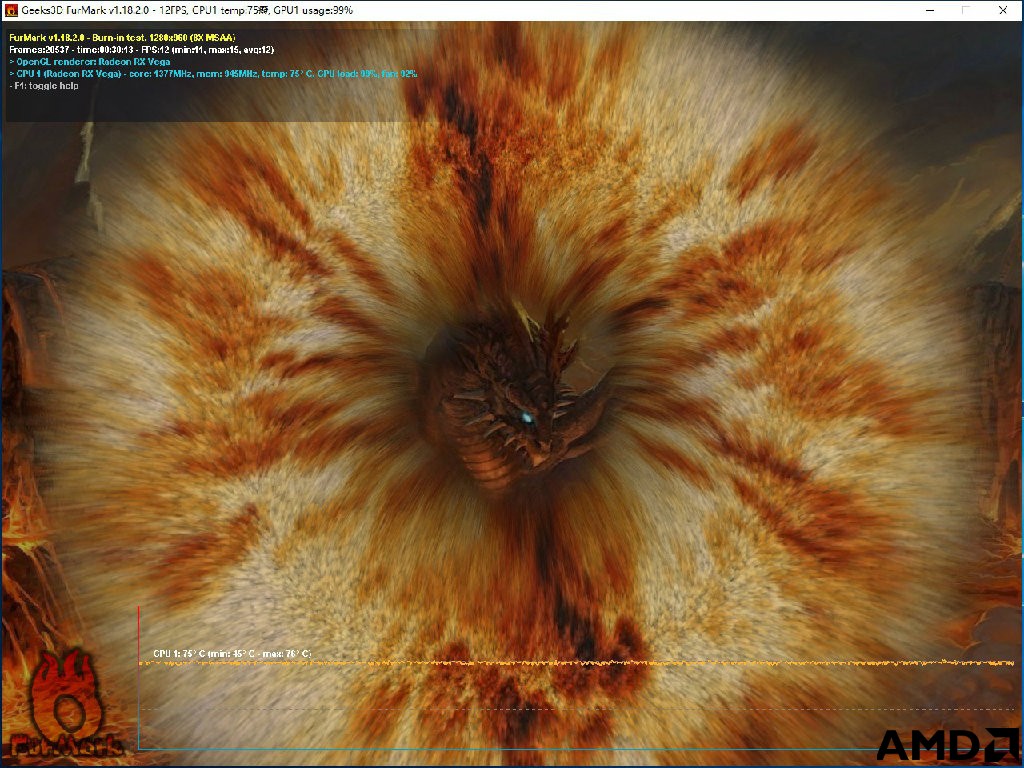Click the 'FurMark v1.18.2.0 - Burn-in test' line
Viewport: 1024px width, 768px height.
point(122,38)
